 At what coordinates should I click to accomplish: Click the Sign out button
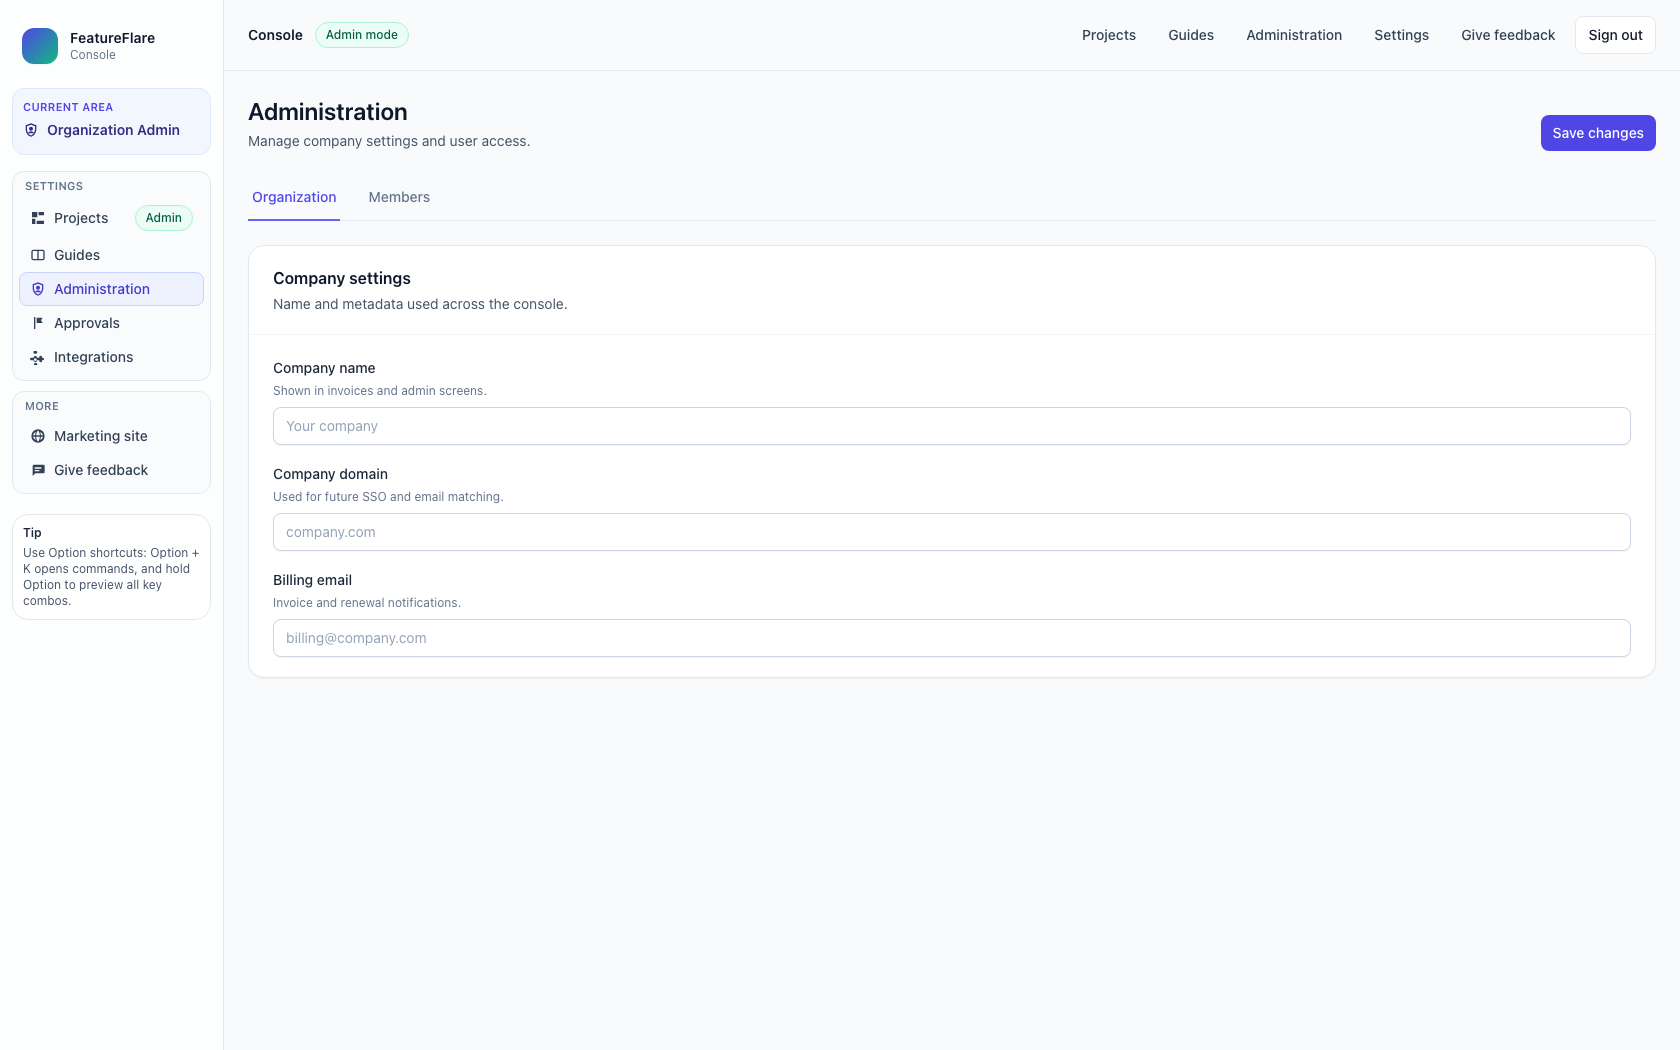coord(1615,35)
